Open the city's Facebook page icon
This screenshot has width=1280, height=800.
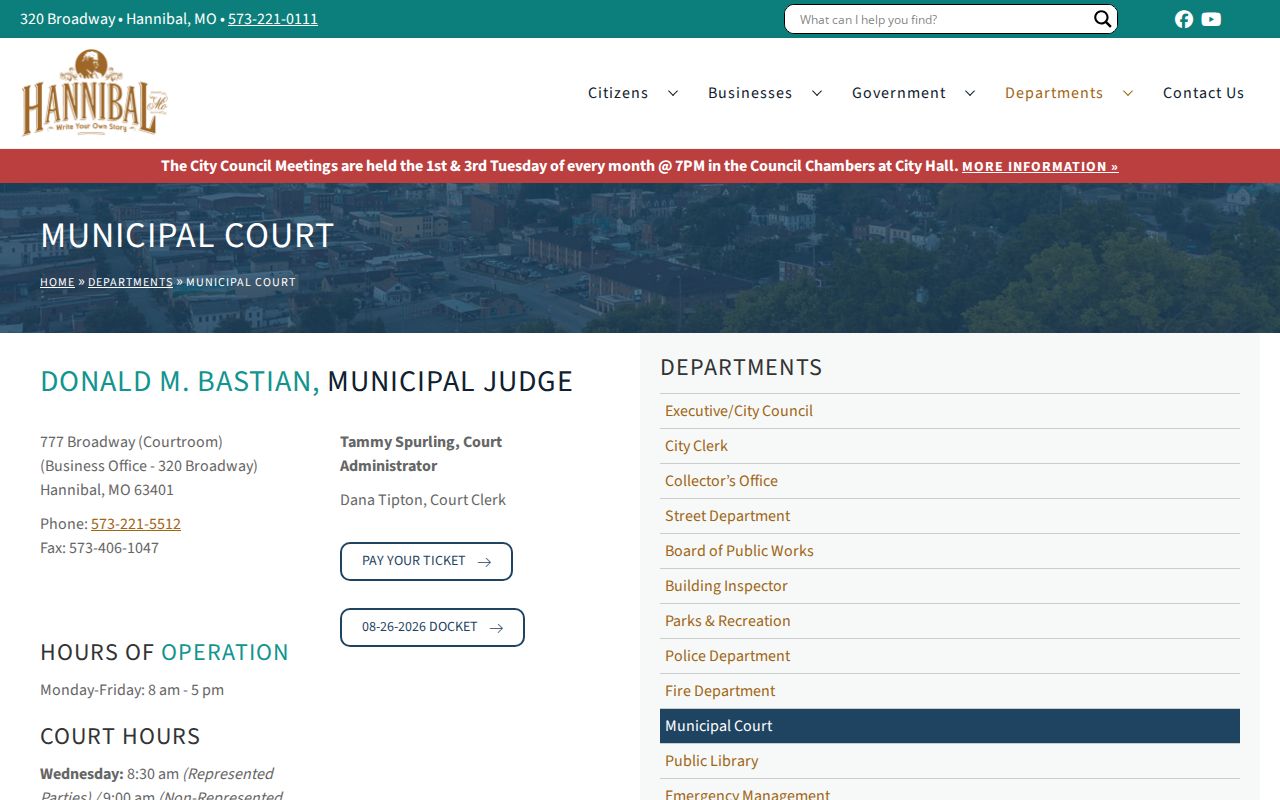[x=1184, y=19]
